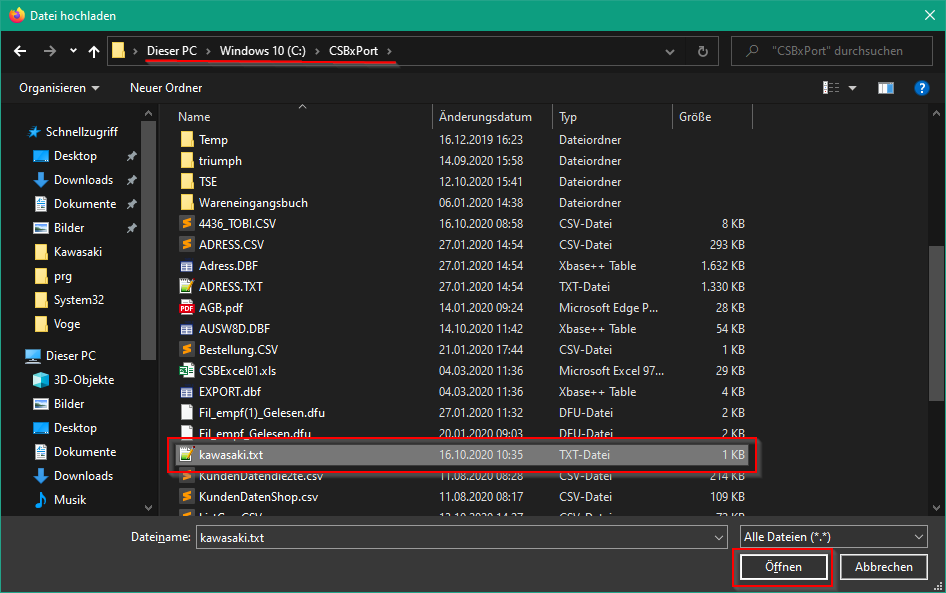Click in the Dateiname input field
Screen dimensions: 946x593
(x=454, y=538)
